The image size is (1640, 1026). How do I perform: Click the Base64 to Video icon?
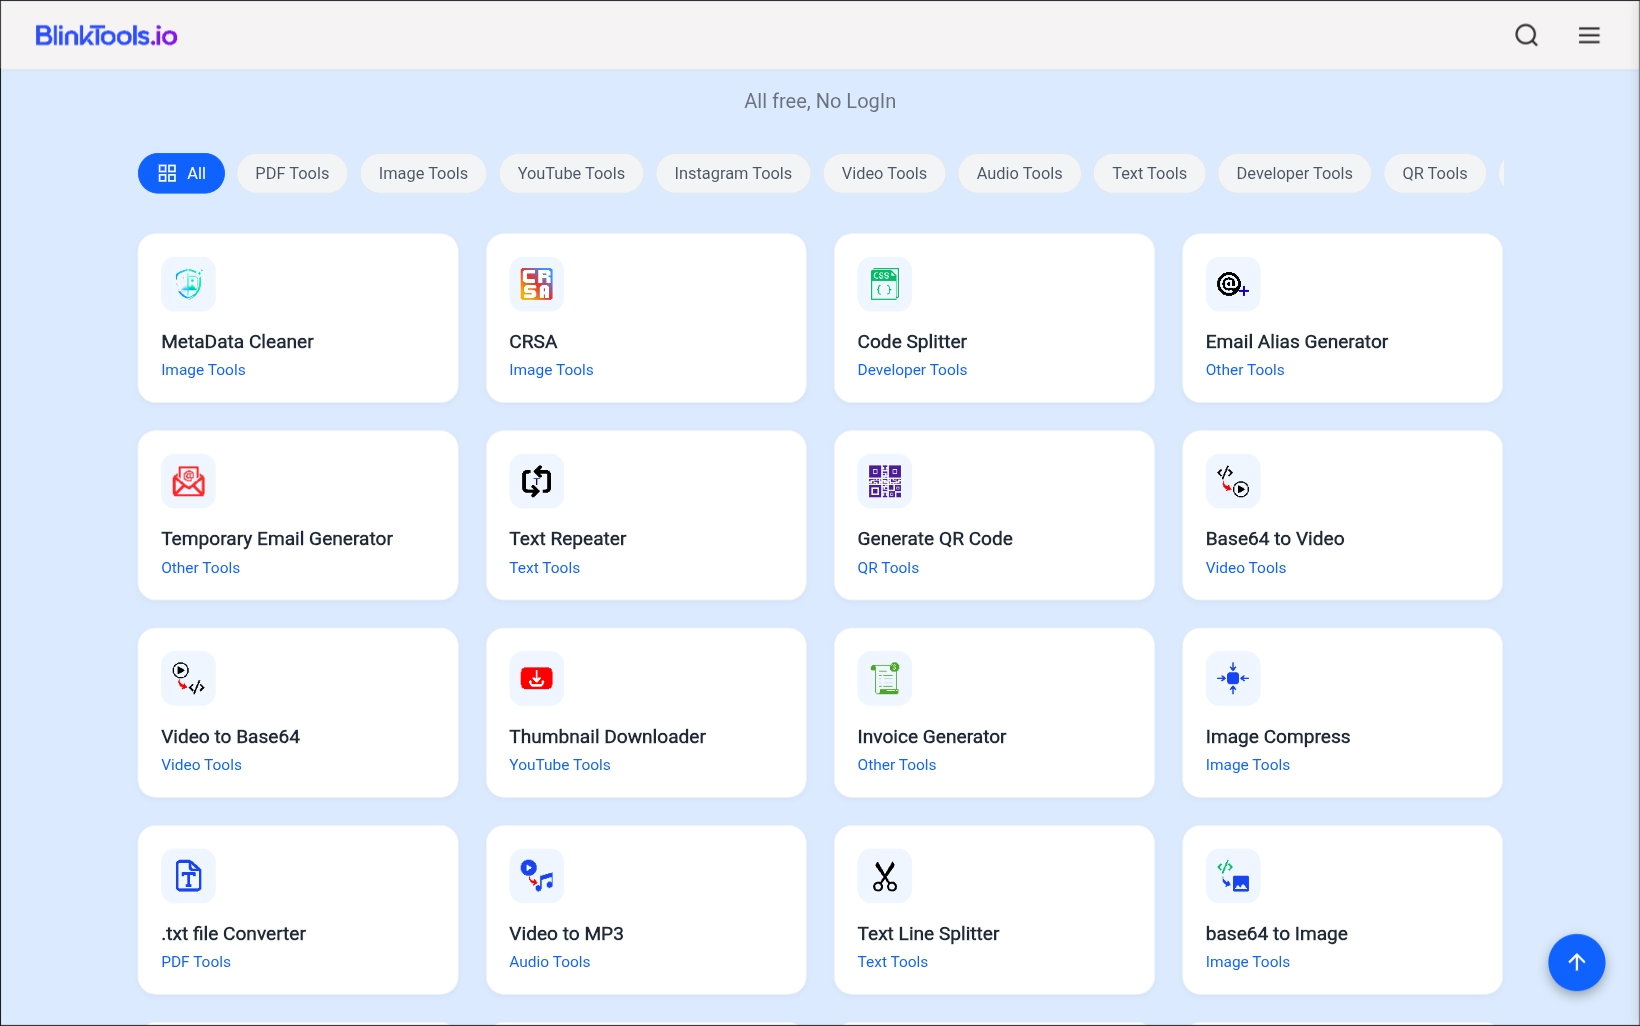(x=1232, y=481)
